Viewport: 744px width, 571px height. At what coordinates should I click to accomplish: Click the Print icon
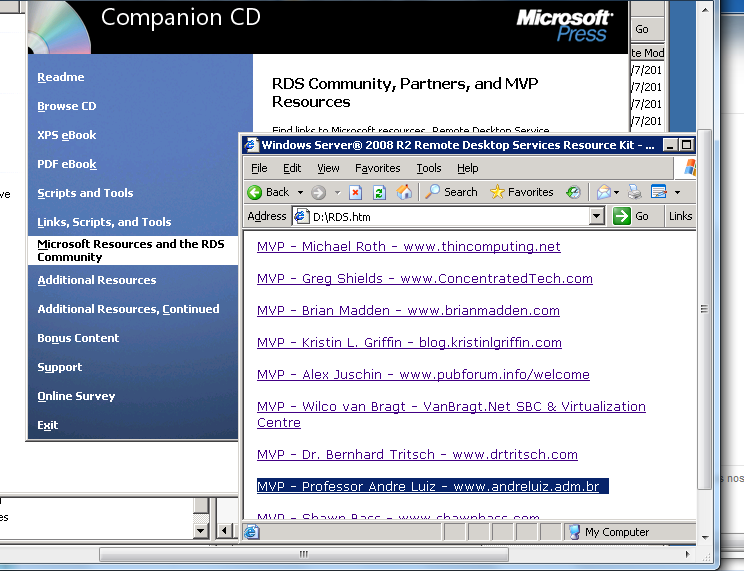point(634,192)
